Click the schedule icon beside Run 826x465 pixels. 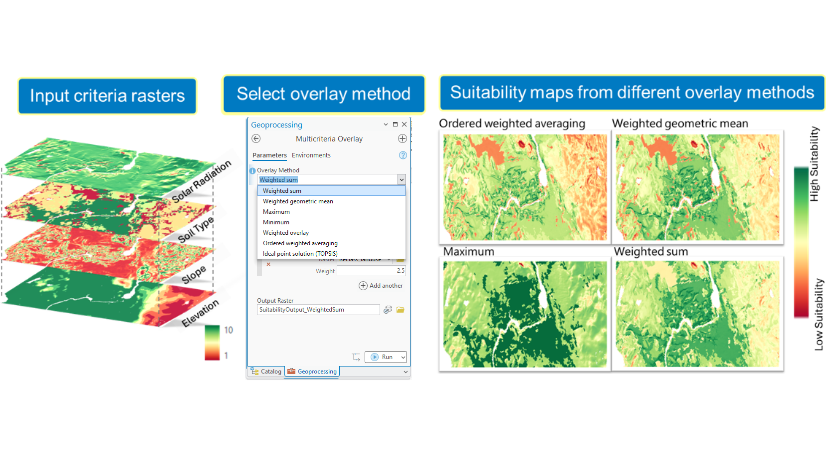[x=357, y=357]
